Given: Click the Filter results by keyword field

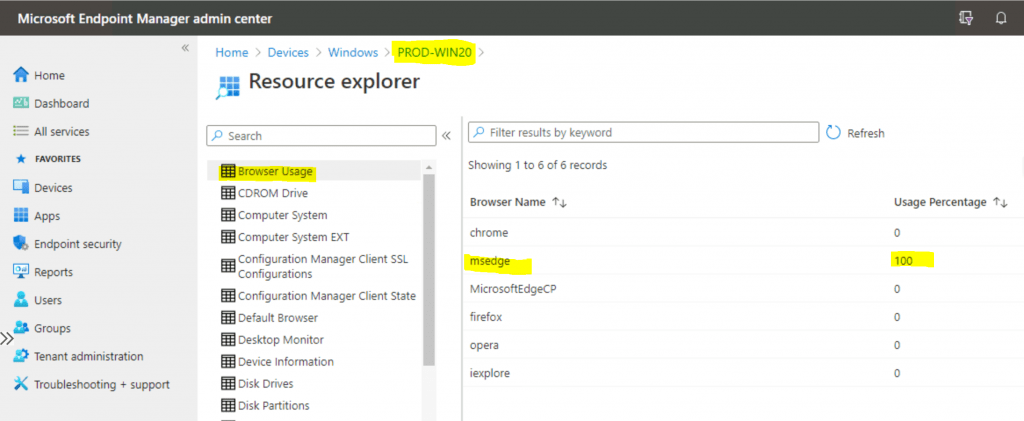Looking at the screenshot, I should 643,132.
